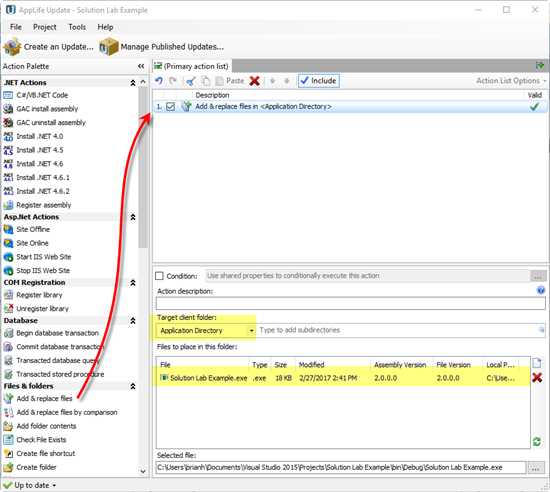
Task: Click the subdirectories input field
Action: tap(398, 330)
